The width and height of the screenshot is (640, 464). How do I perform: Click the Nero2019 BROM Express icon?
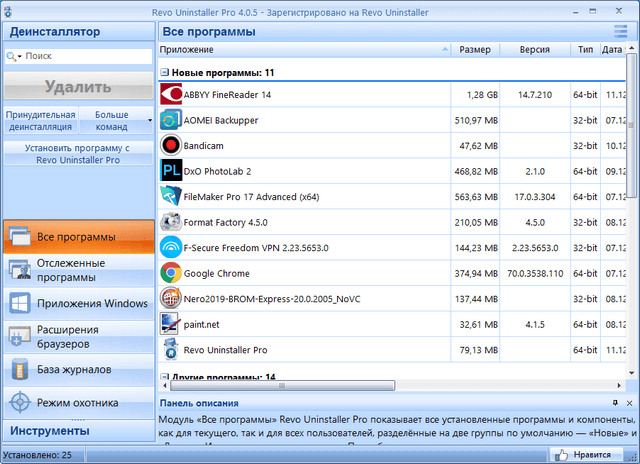pyautogui.click(x=171, y=298)
